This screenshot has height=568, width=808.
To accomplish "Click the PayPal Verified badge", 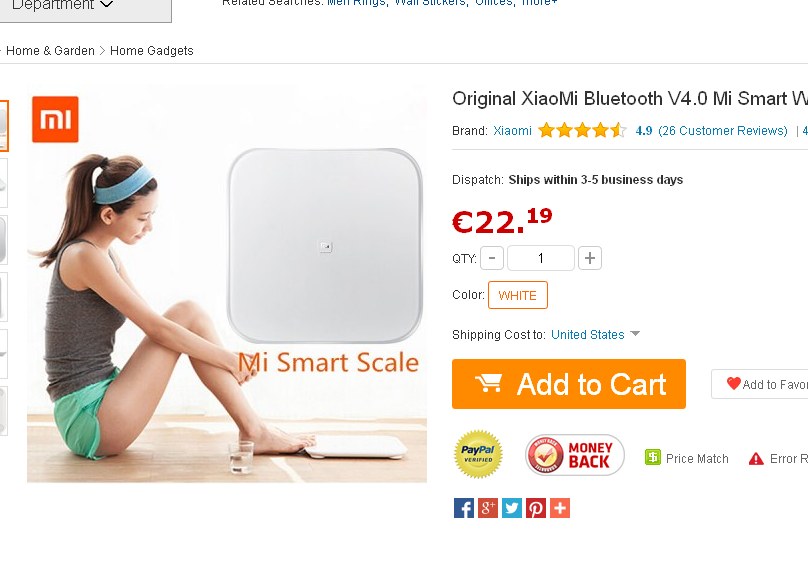I will pyautogui.click(x=478, y=454).
